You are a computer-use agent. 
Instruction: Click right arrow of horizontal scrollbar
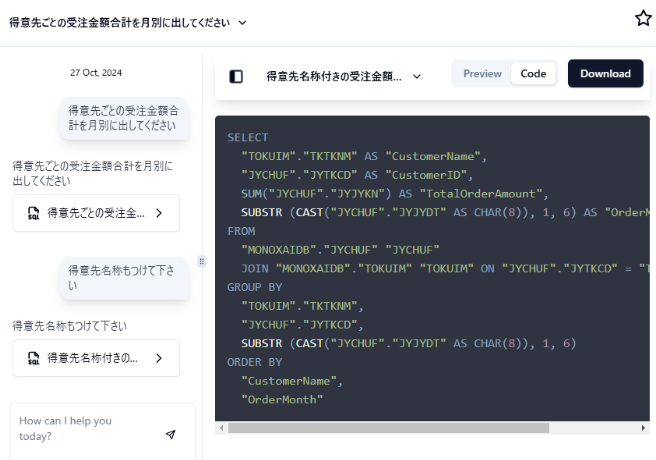coord(643,428)
